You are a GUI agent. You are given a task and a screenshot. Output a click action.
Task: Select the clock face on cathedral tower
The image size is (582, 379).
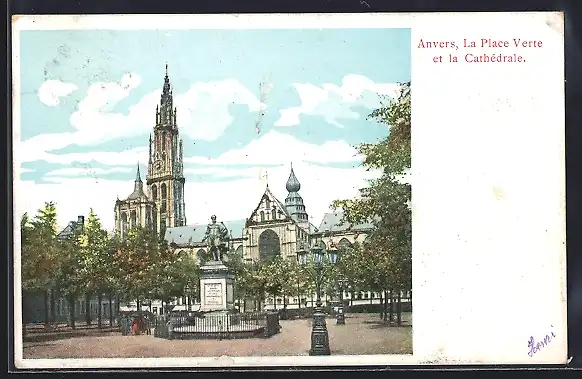click(158, 164)
